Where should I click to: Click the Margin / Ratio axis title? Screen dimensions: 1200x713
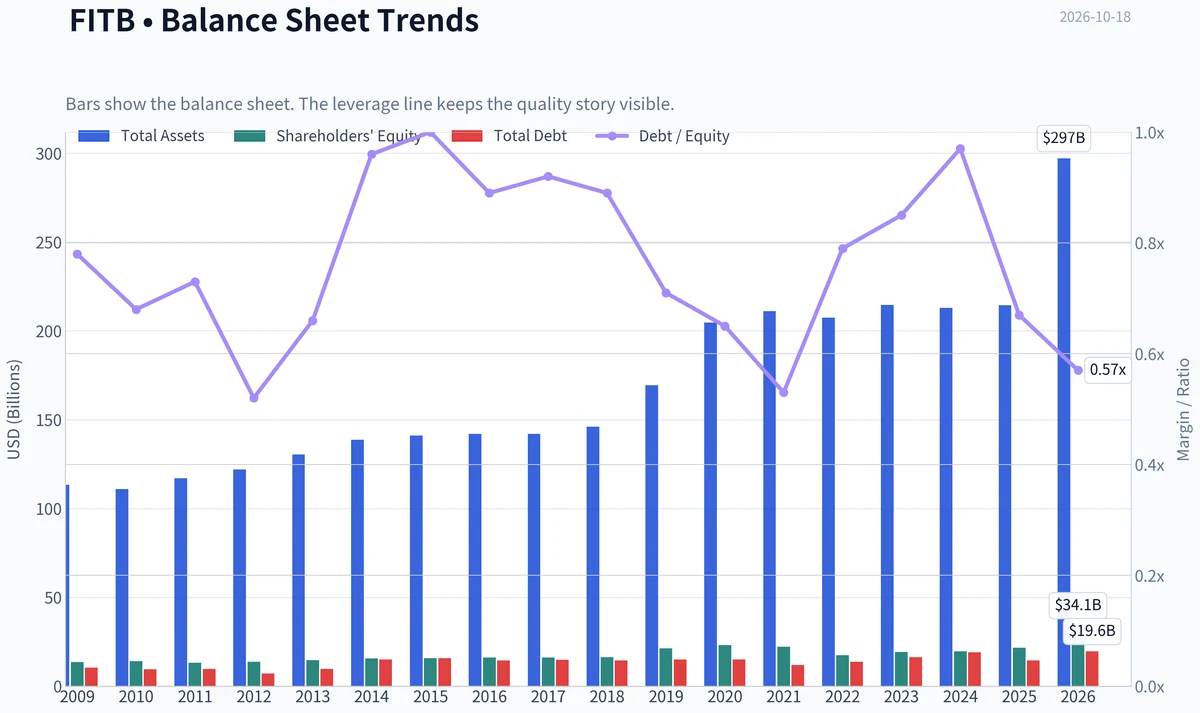click(x=1183, y=409)
